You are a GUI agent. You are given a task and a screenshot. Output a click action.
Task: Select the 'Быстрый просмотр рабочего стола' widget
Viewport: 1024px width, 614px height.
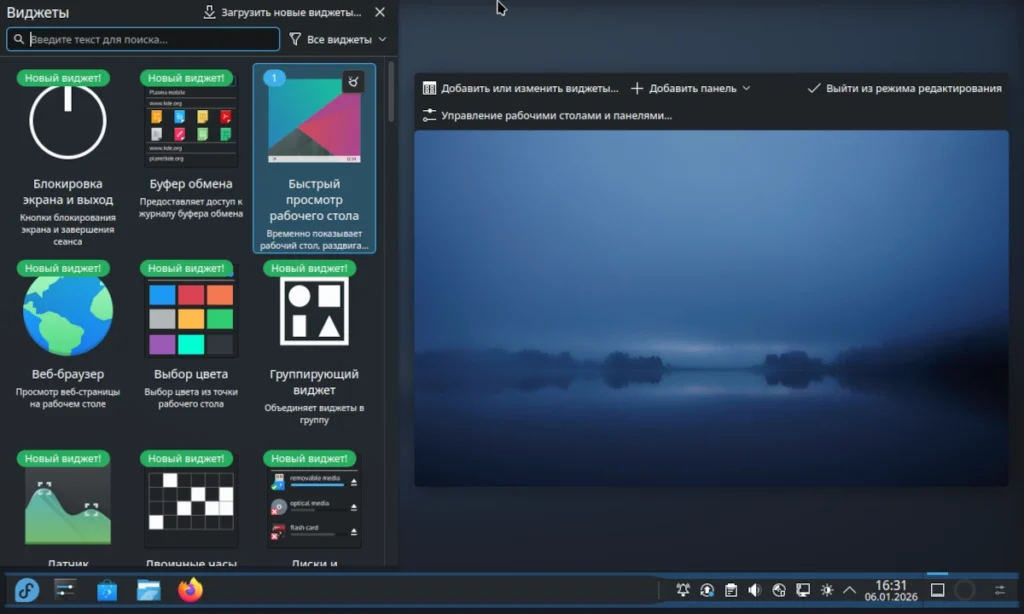tap(314, 158)
